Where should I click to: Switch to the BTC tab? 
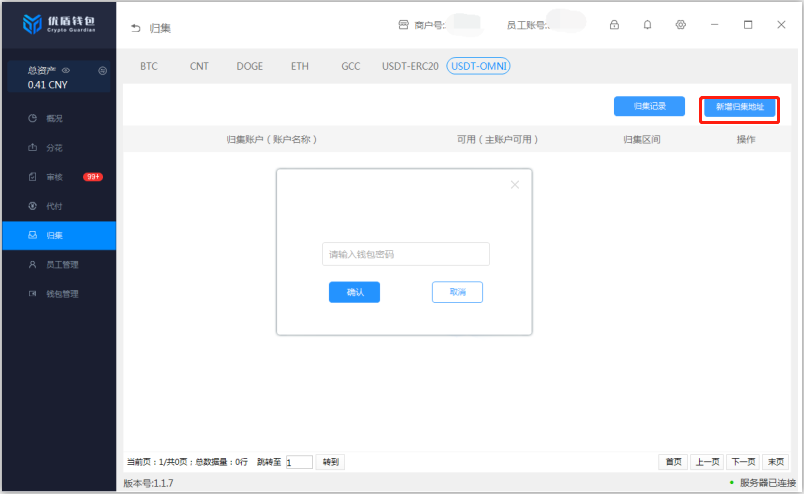click(149, 66)
